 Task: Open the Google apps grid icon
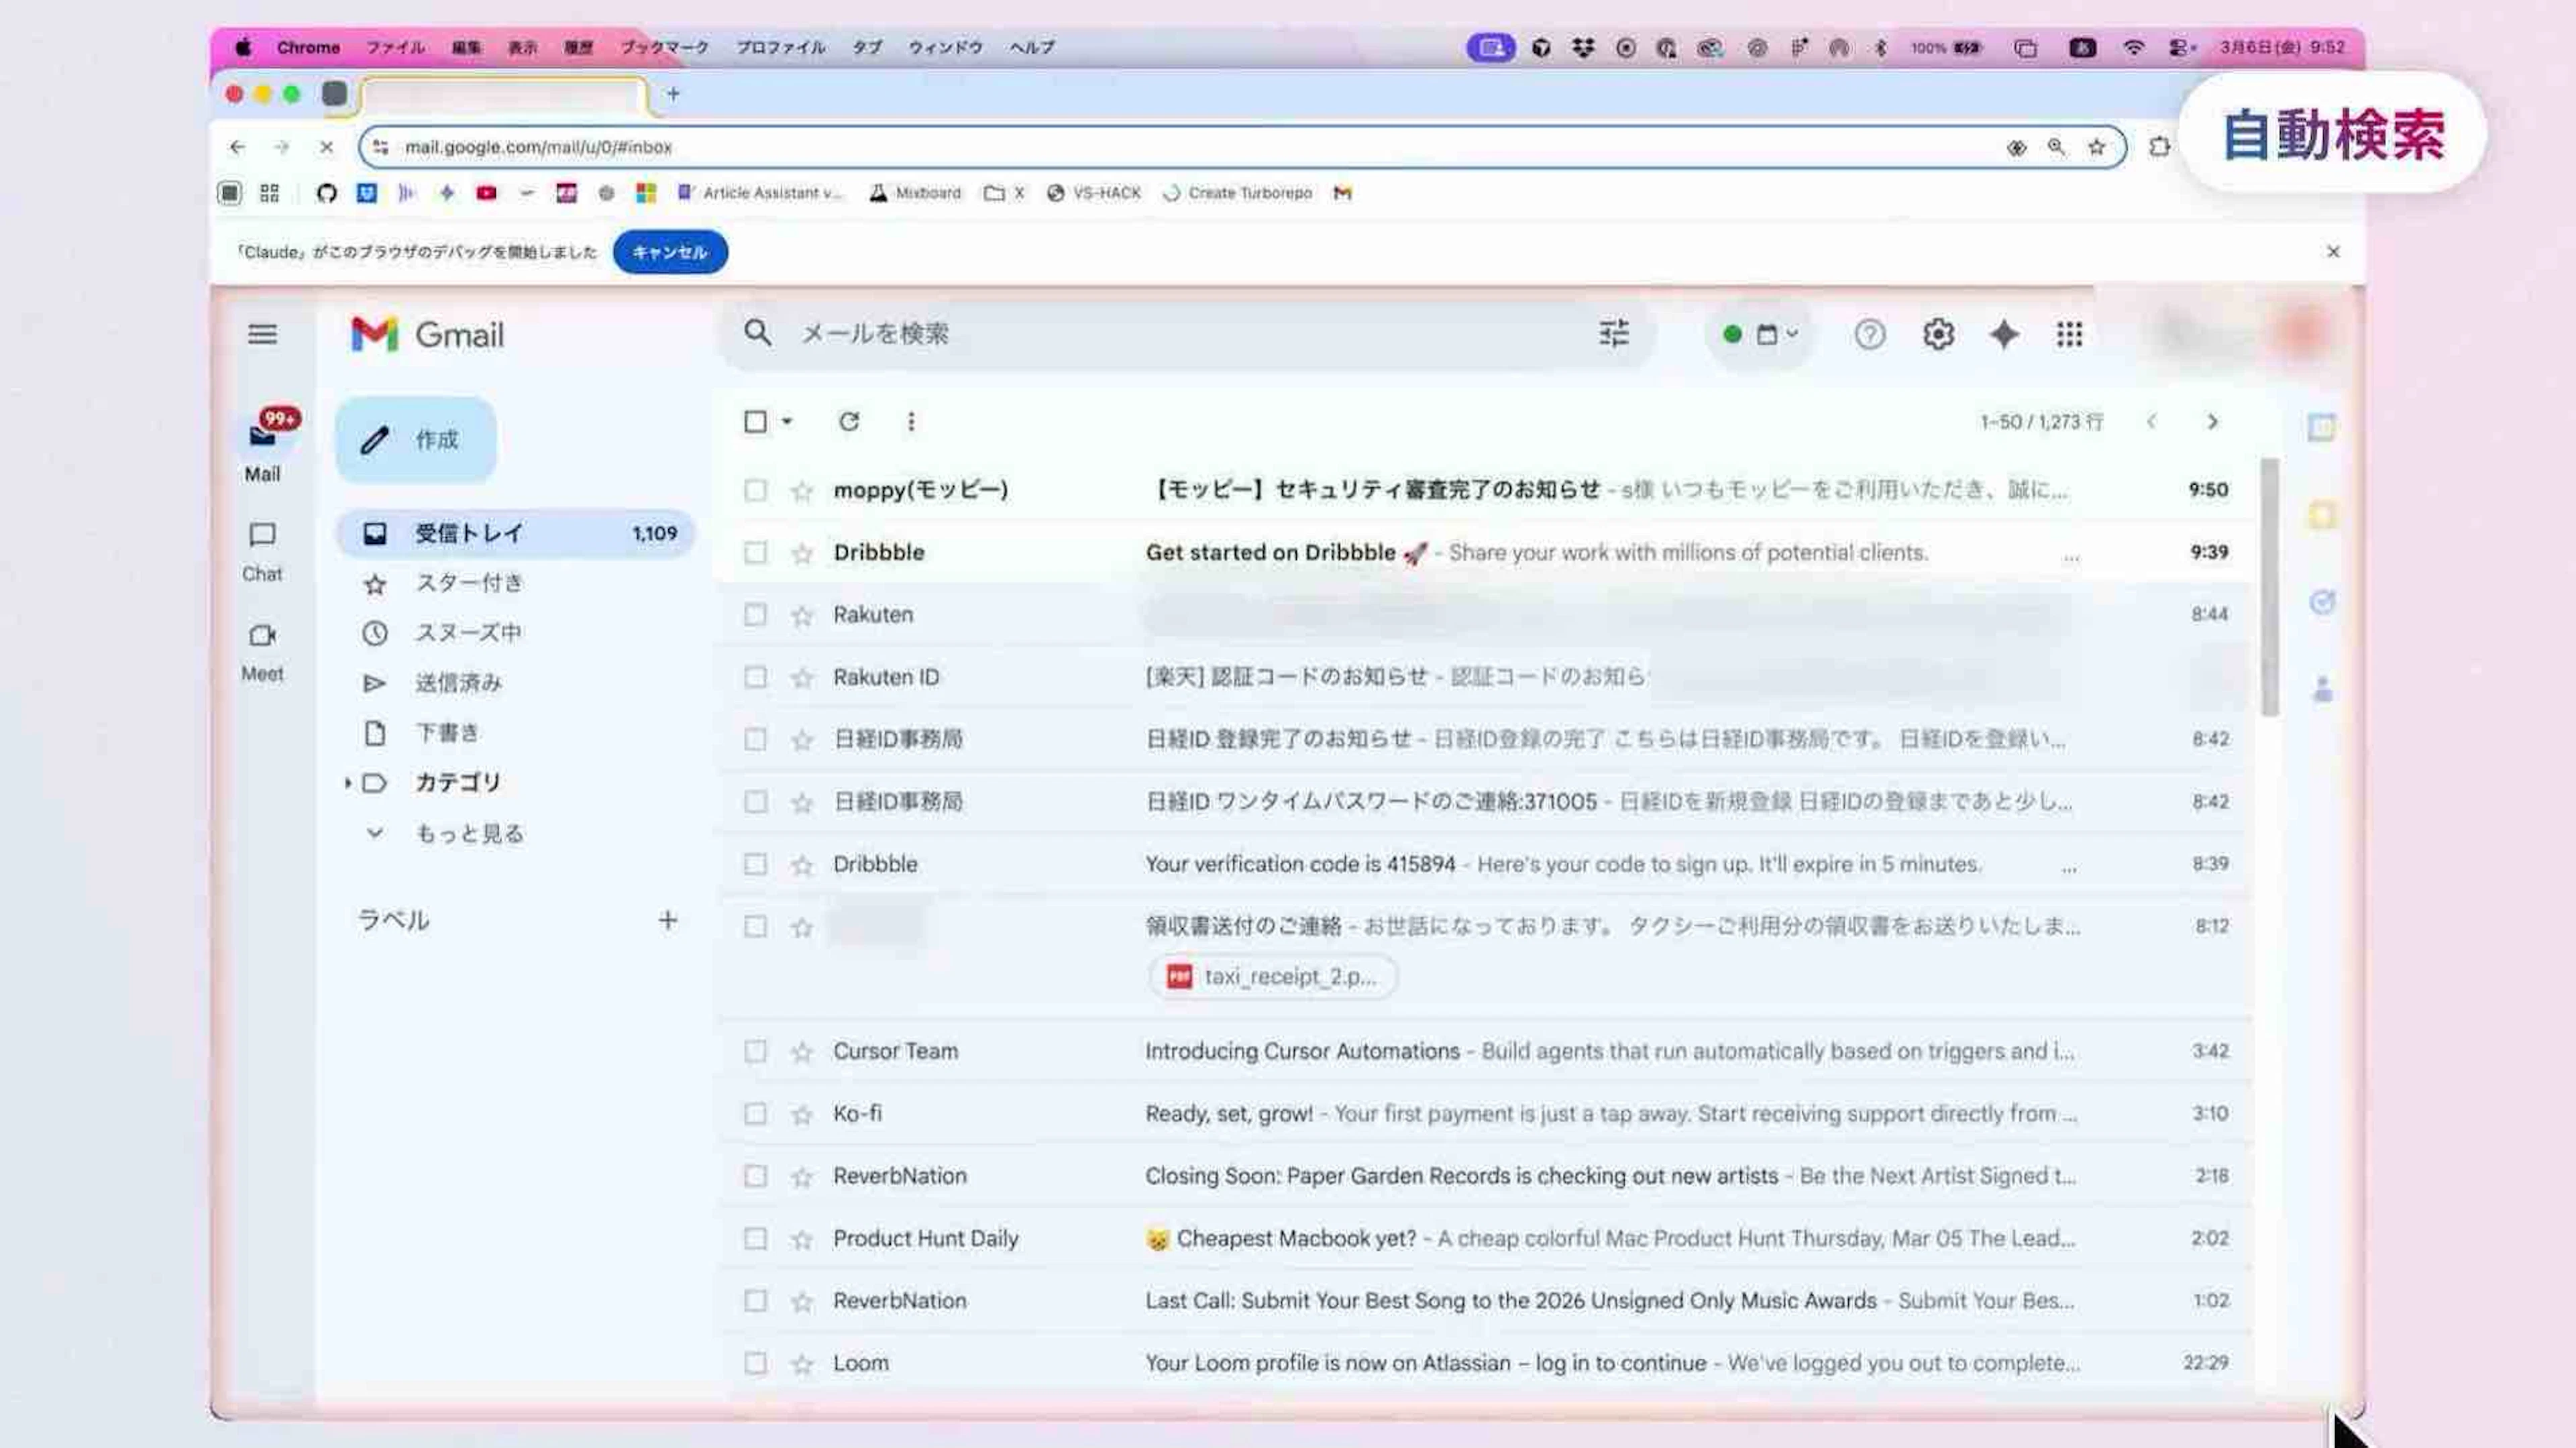(x=2069, y=334)
